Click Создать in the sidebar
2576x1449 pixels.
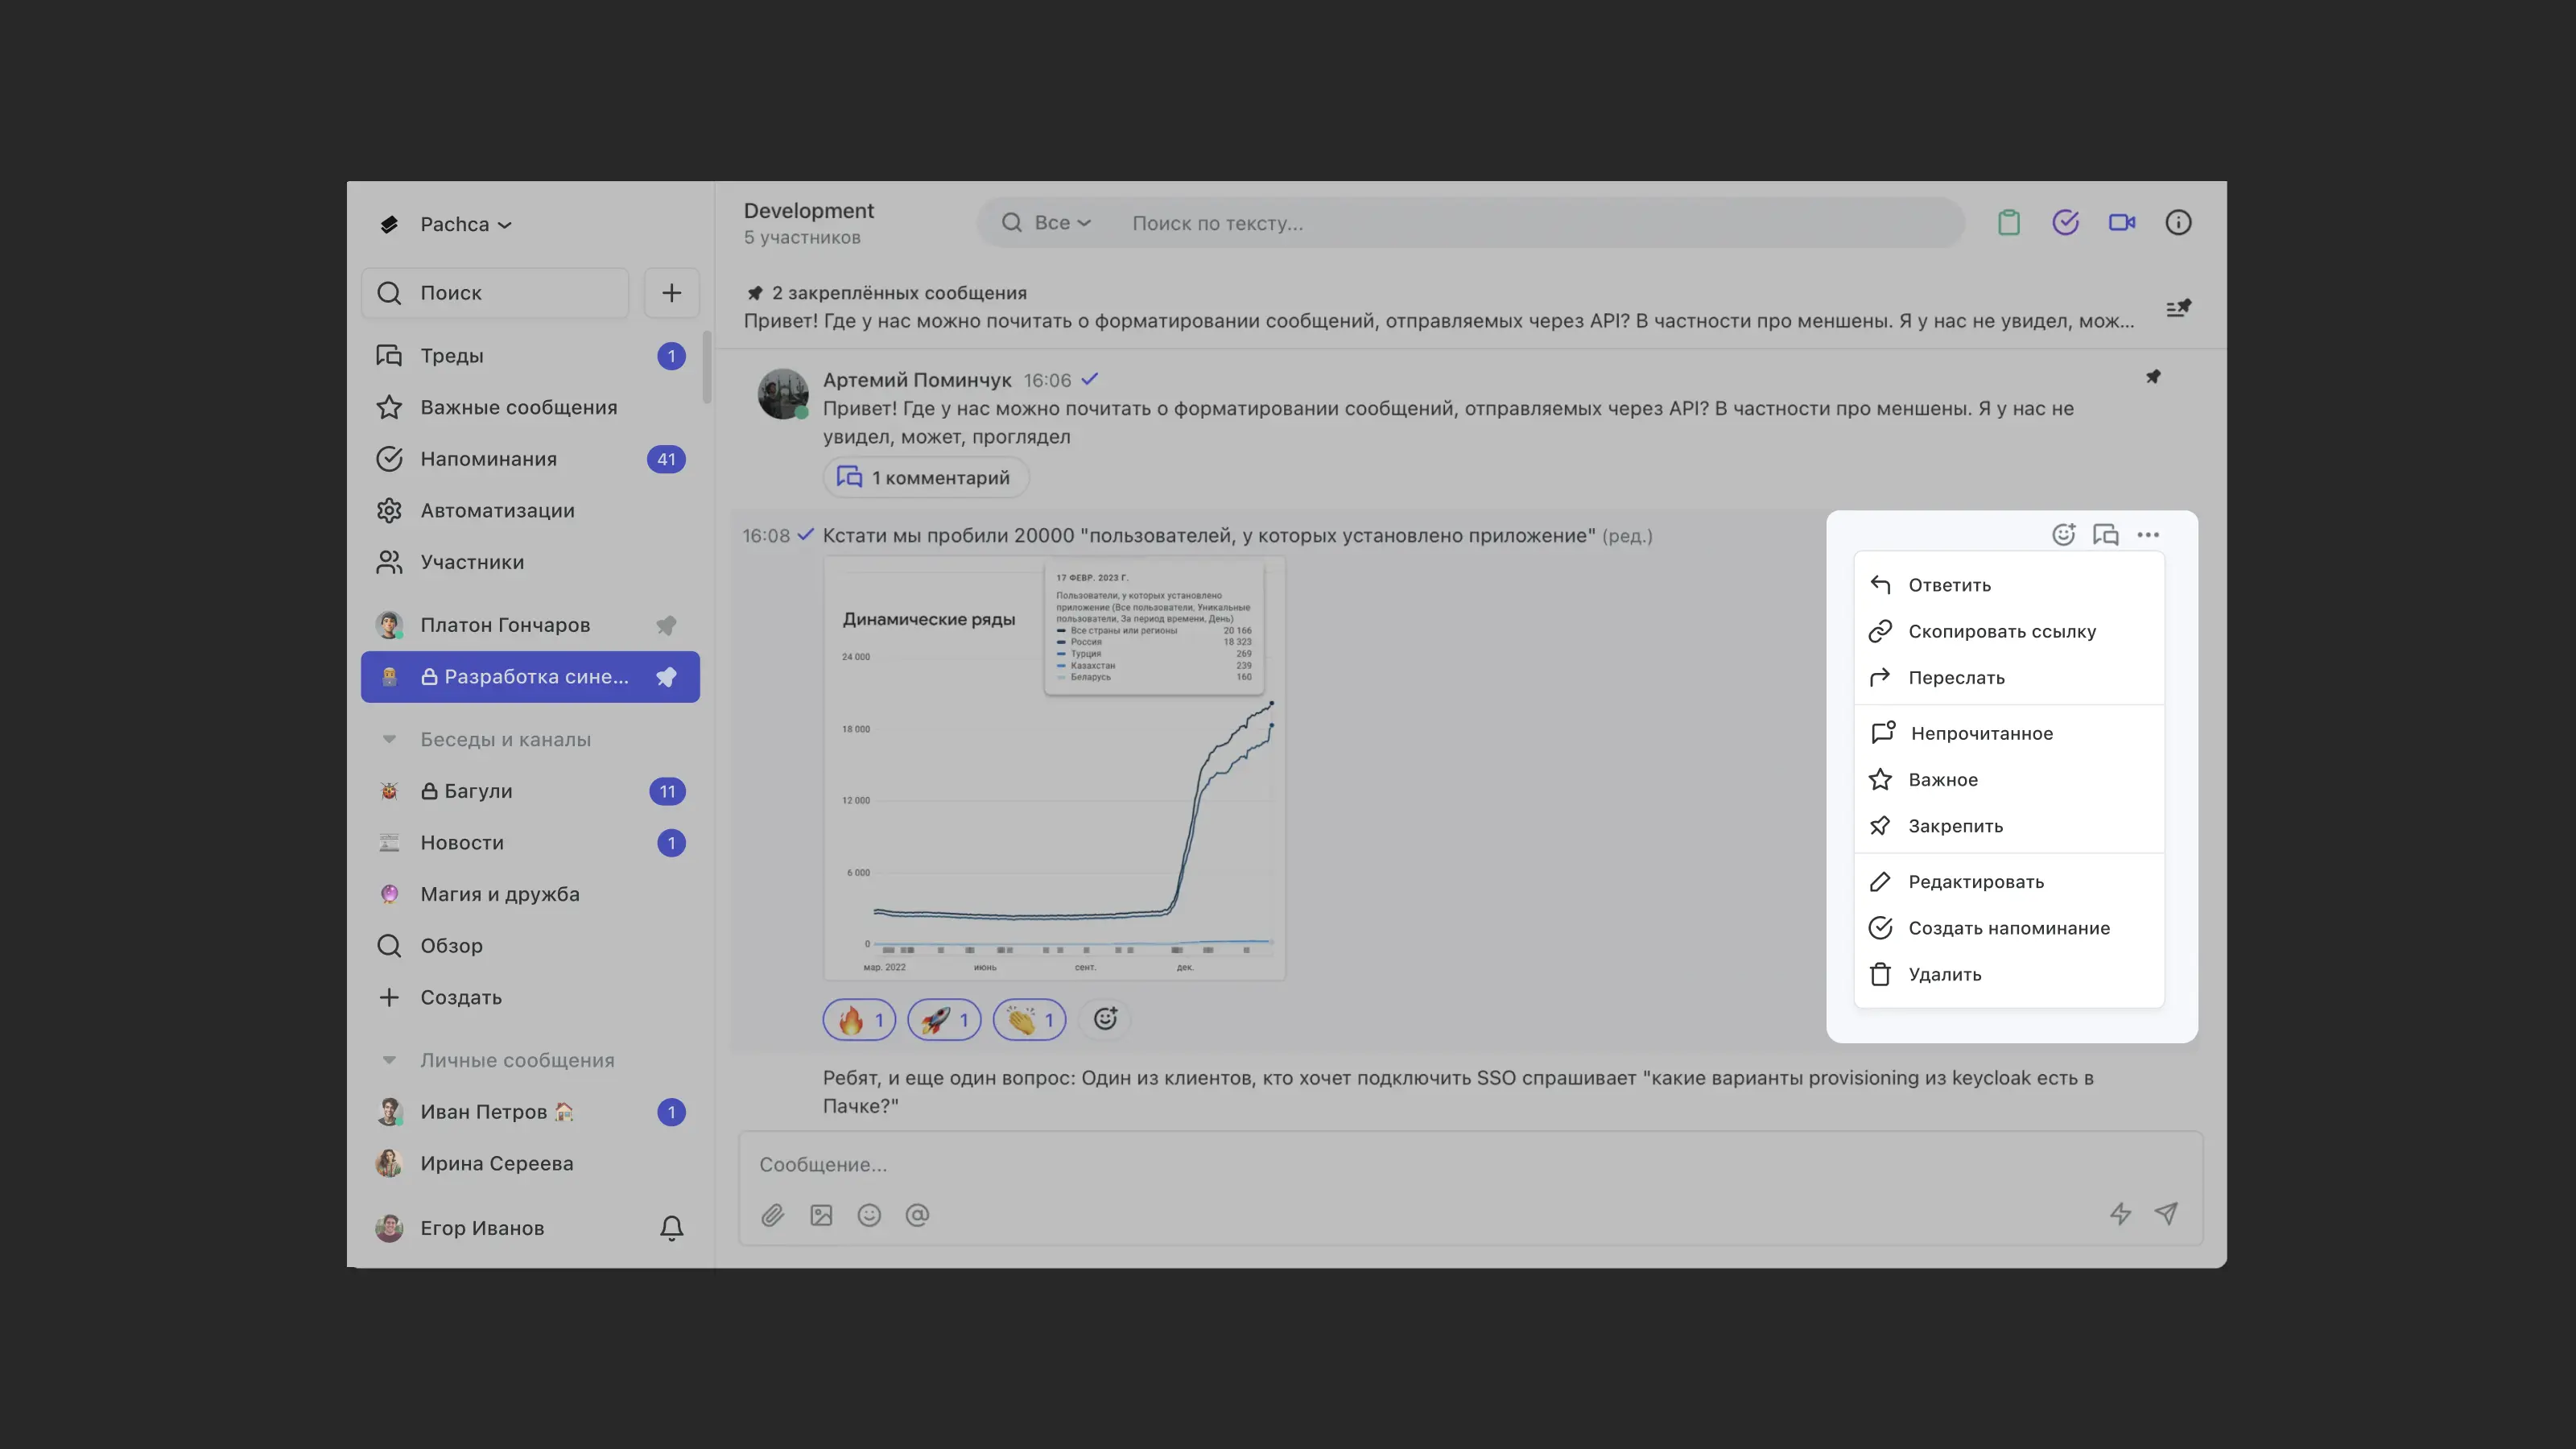tap(460, 997)
